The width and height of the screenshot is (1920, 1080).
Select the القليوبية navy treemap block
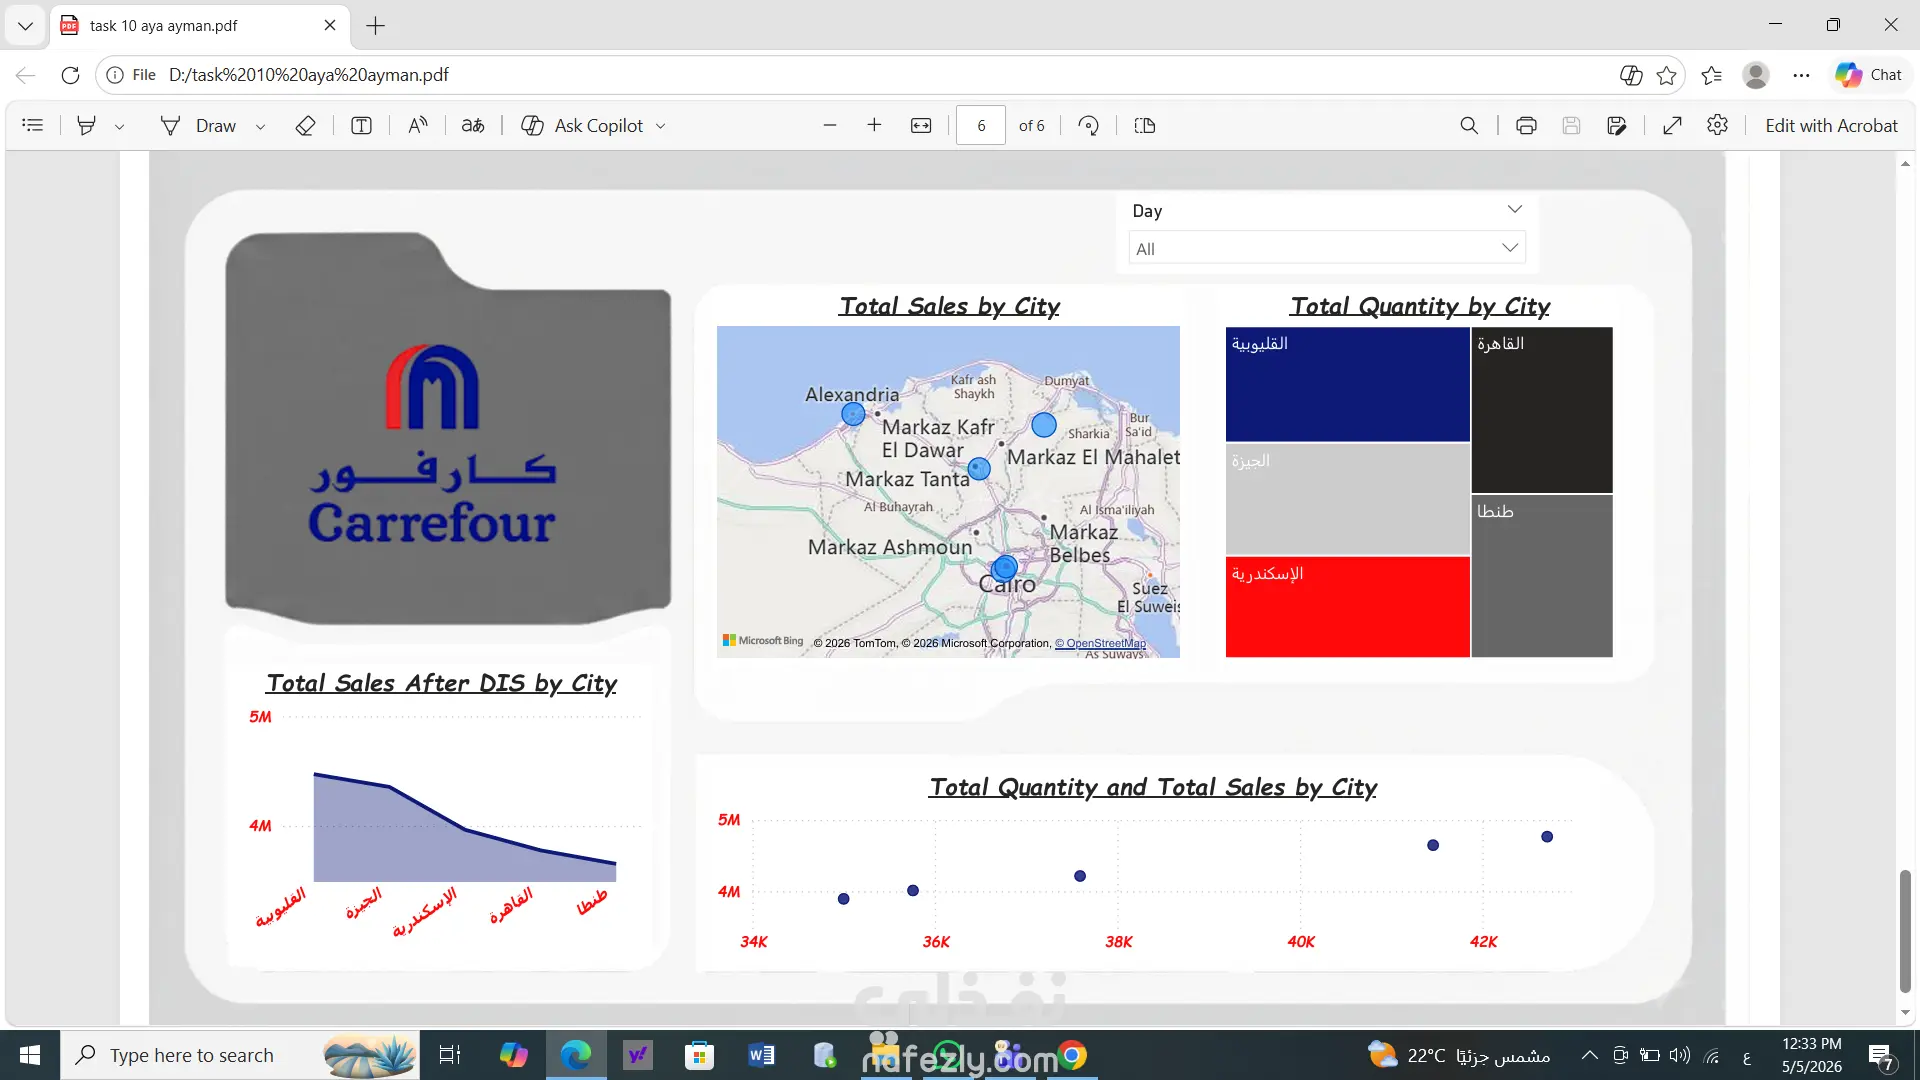pos(1347,384)
